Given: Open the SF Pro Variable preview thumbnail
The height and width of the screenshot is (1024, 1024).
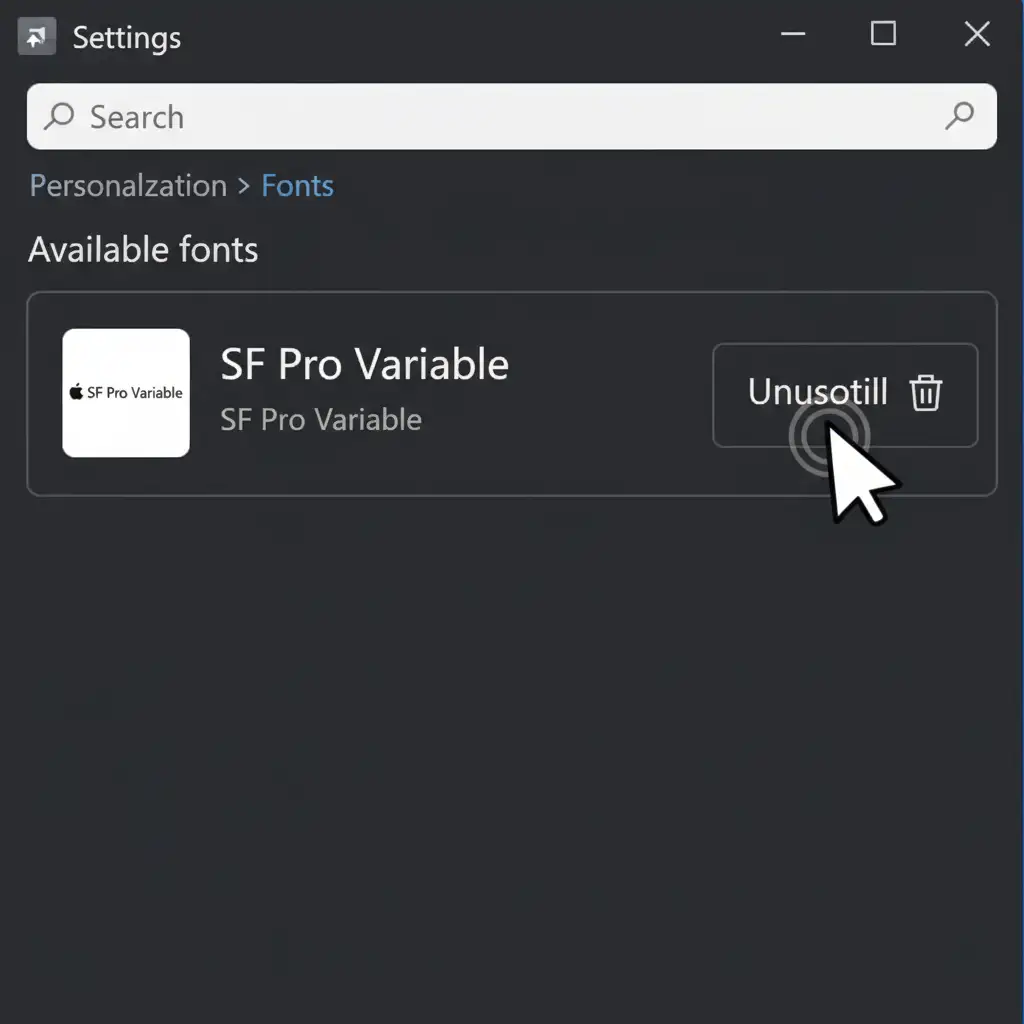Looking at the screenshot, I should 126,392.
